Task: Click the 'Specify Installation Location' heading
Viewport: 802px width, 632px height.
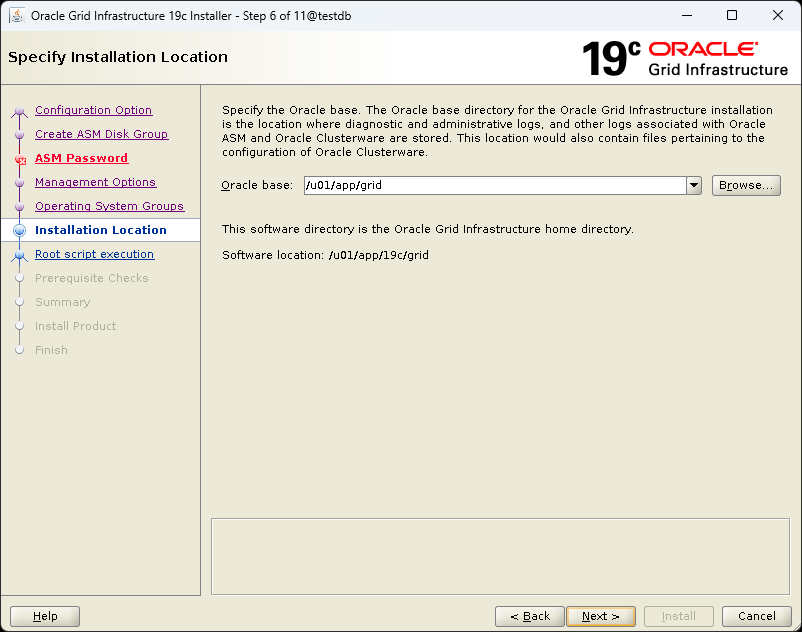Action: click(x=118, y=57)
